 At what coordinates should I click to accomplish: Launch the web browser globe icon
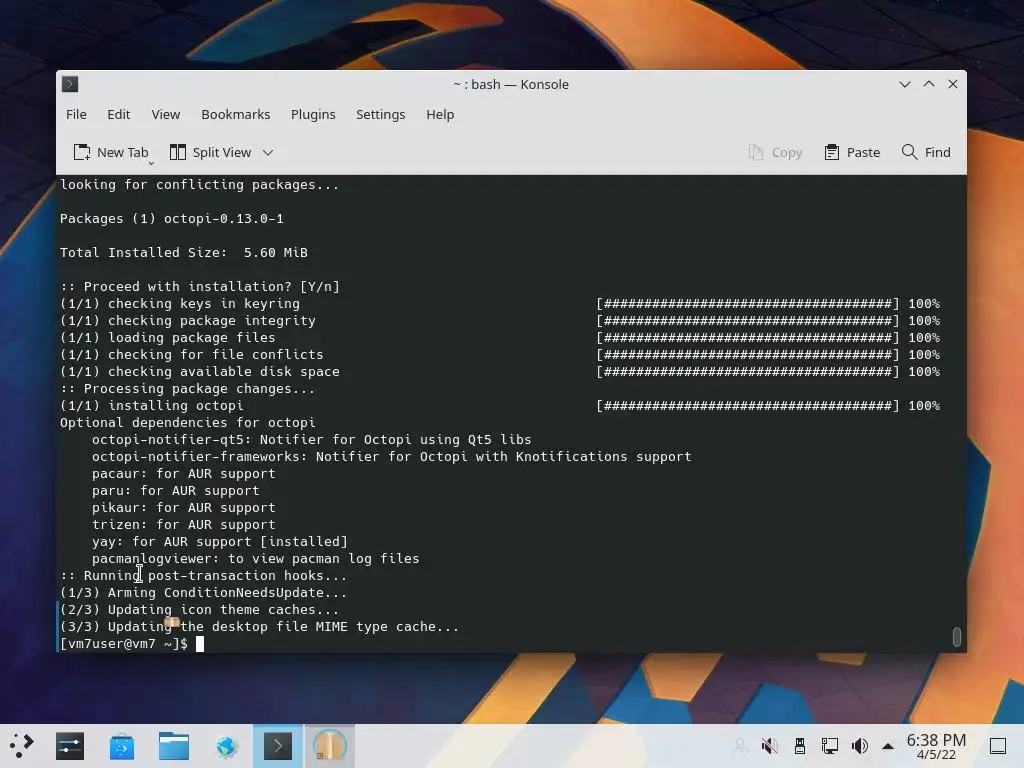click(226, 746)
